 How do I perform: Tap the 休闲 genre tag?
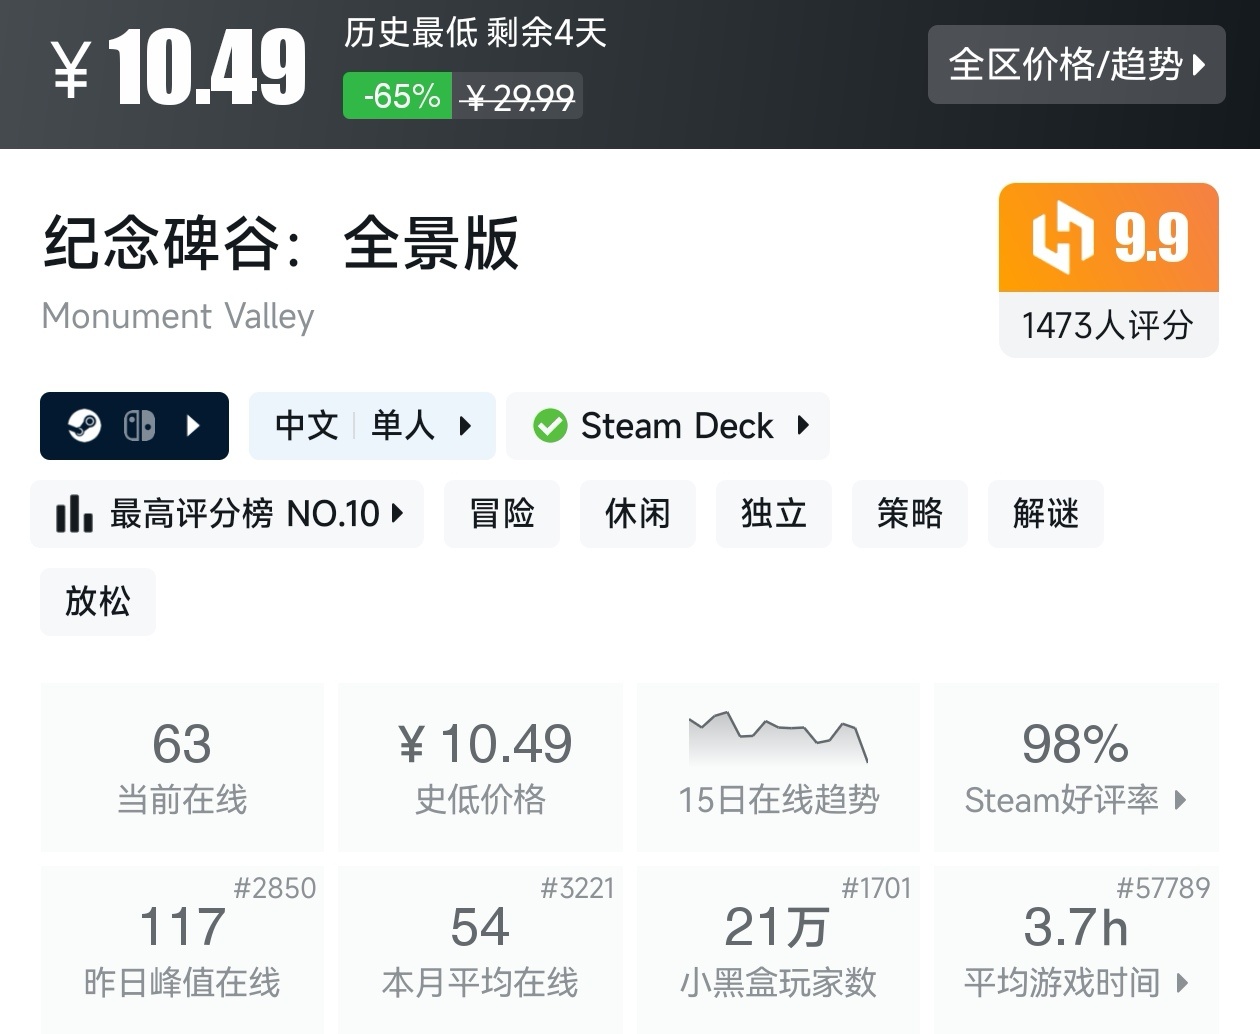click(637, 514)
